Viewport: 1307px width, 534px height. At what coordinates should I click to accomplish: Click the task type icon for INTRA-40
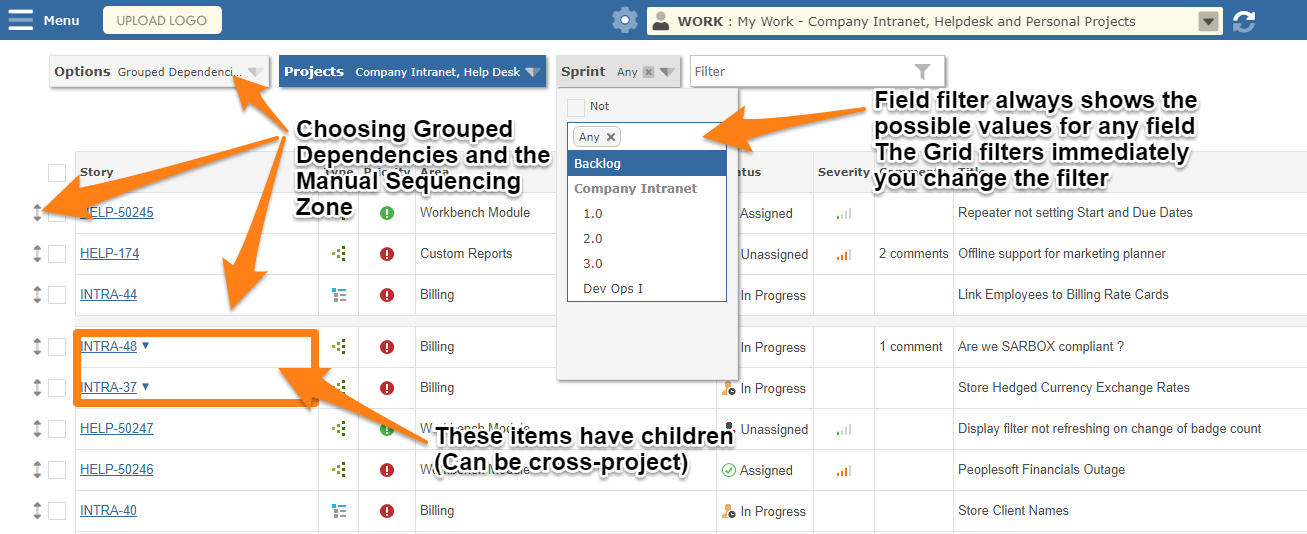click(339, 511)
